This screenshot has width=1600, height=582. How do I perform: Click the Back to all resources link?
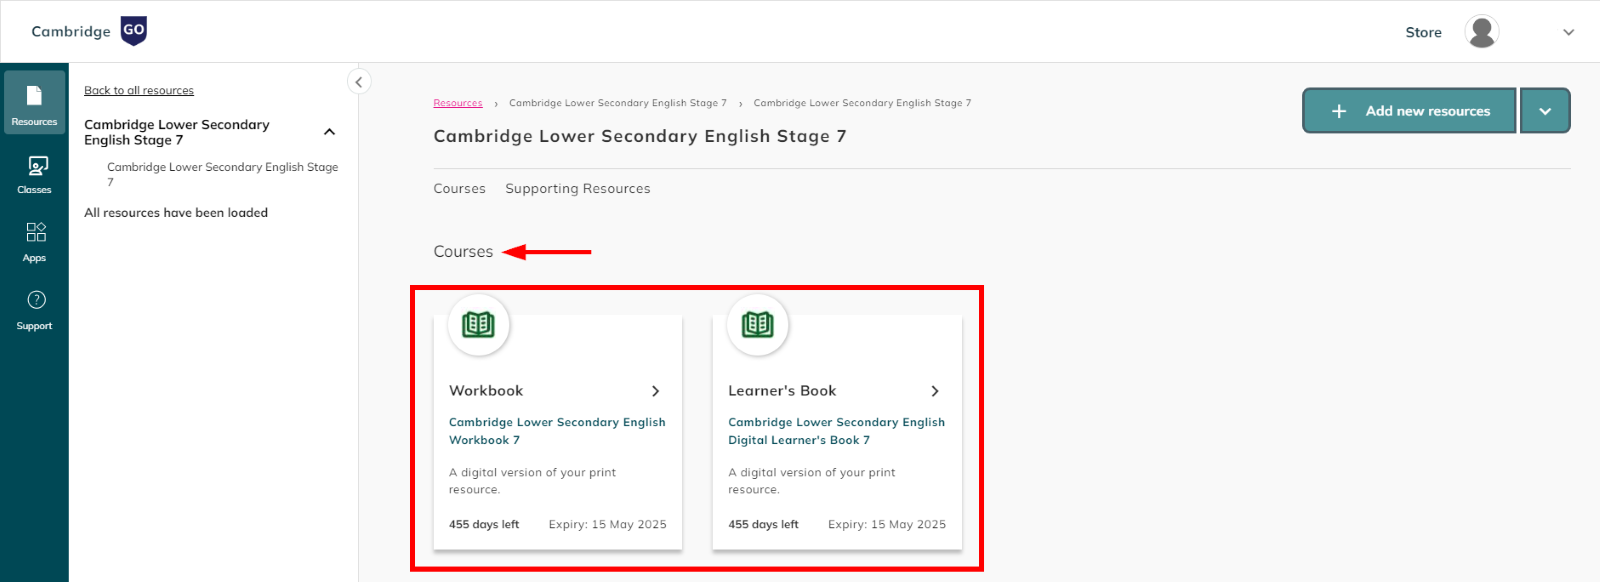(139, 90)
